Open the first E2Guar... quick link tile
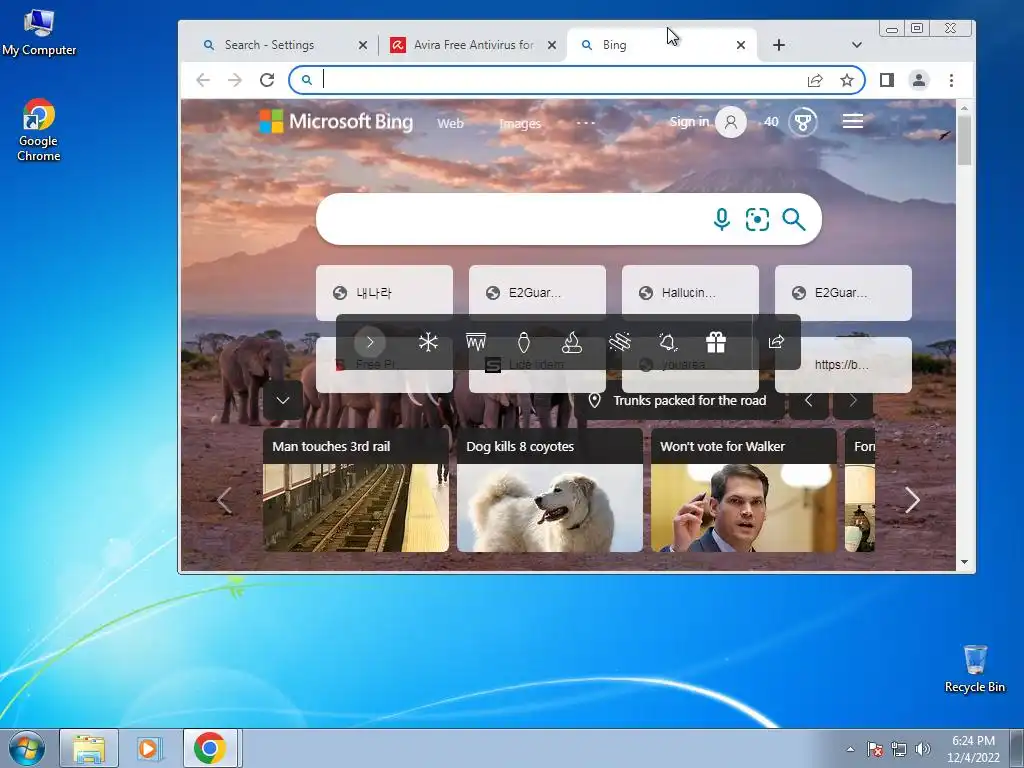The height and width of the screenshot is (768, 1024). point(537,293)
